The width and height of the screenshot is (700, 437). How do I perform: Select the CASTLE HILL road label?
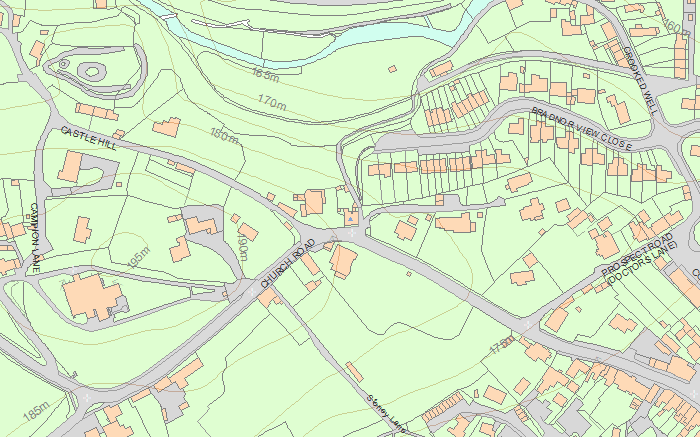88,139
